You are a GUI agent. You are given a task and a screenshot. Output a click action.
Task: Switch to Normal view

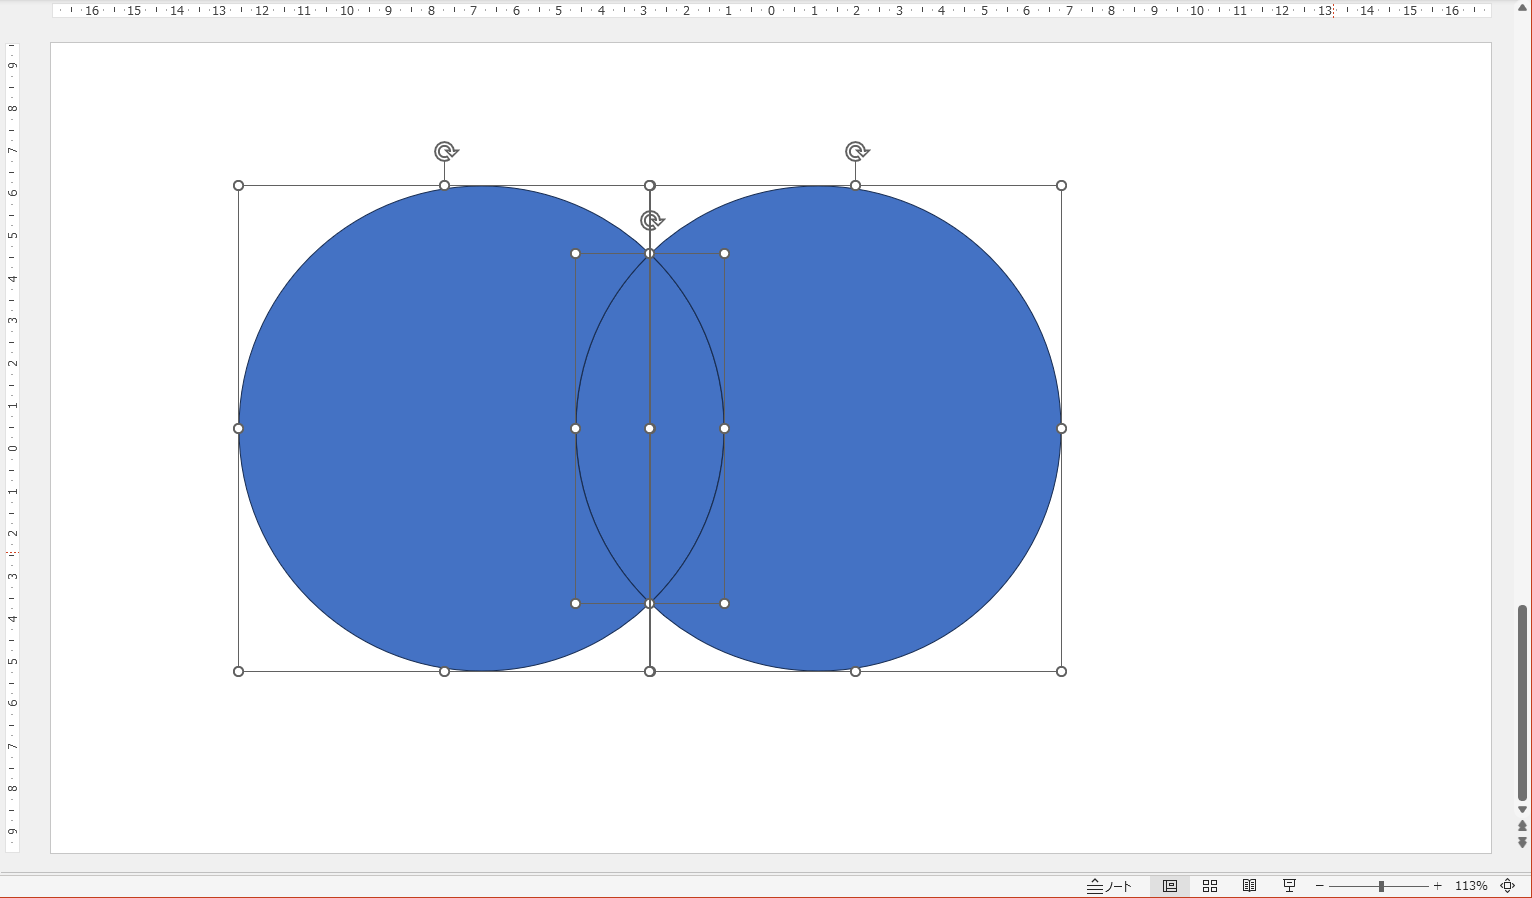click(x=1170, y=886)
